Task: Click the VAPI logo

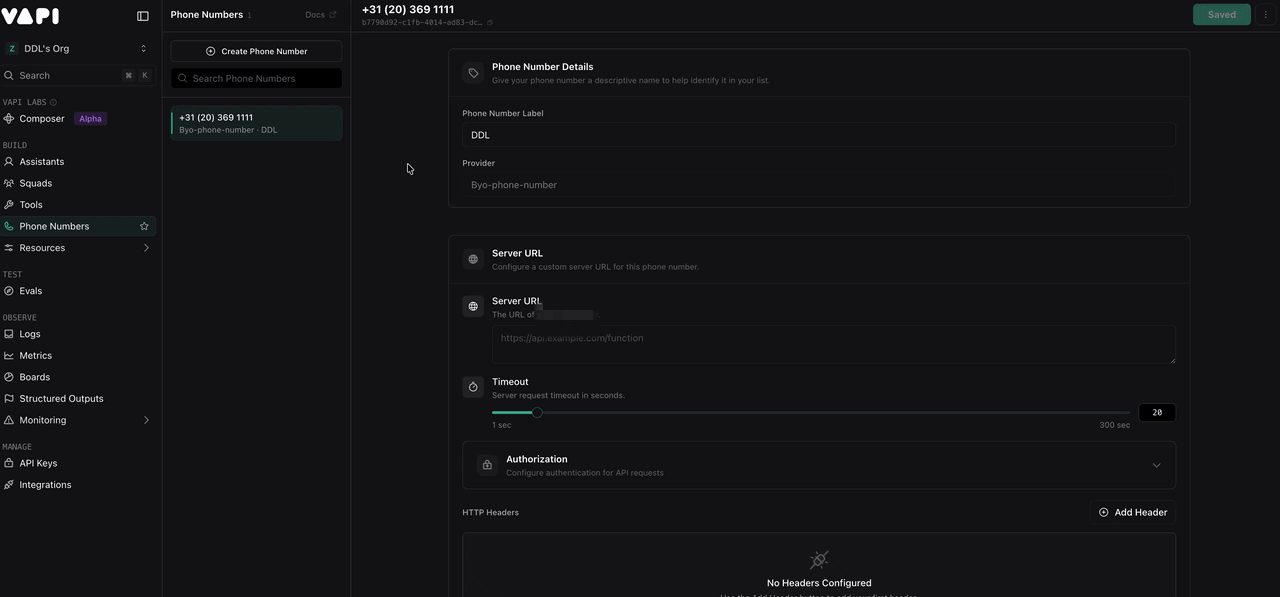Action: (x=30, y=16)
